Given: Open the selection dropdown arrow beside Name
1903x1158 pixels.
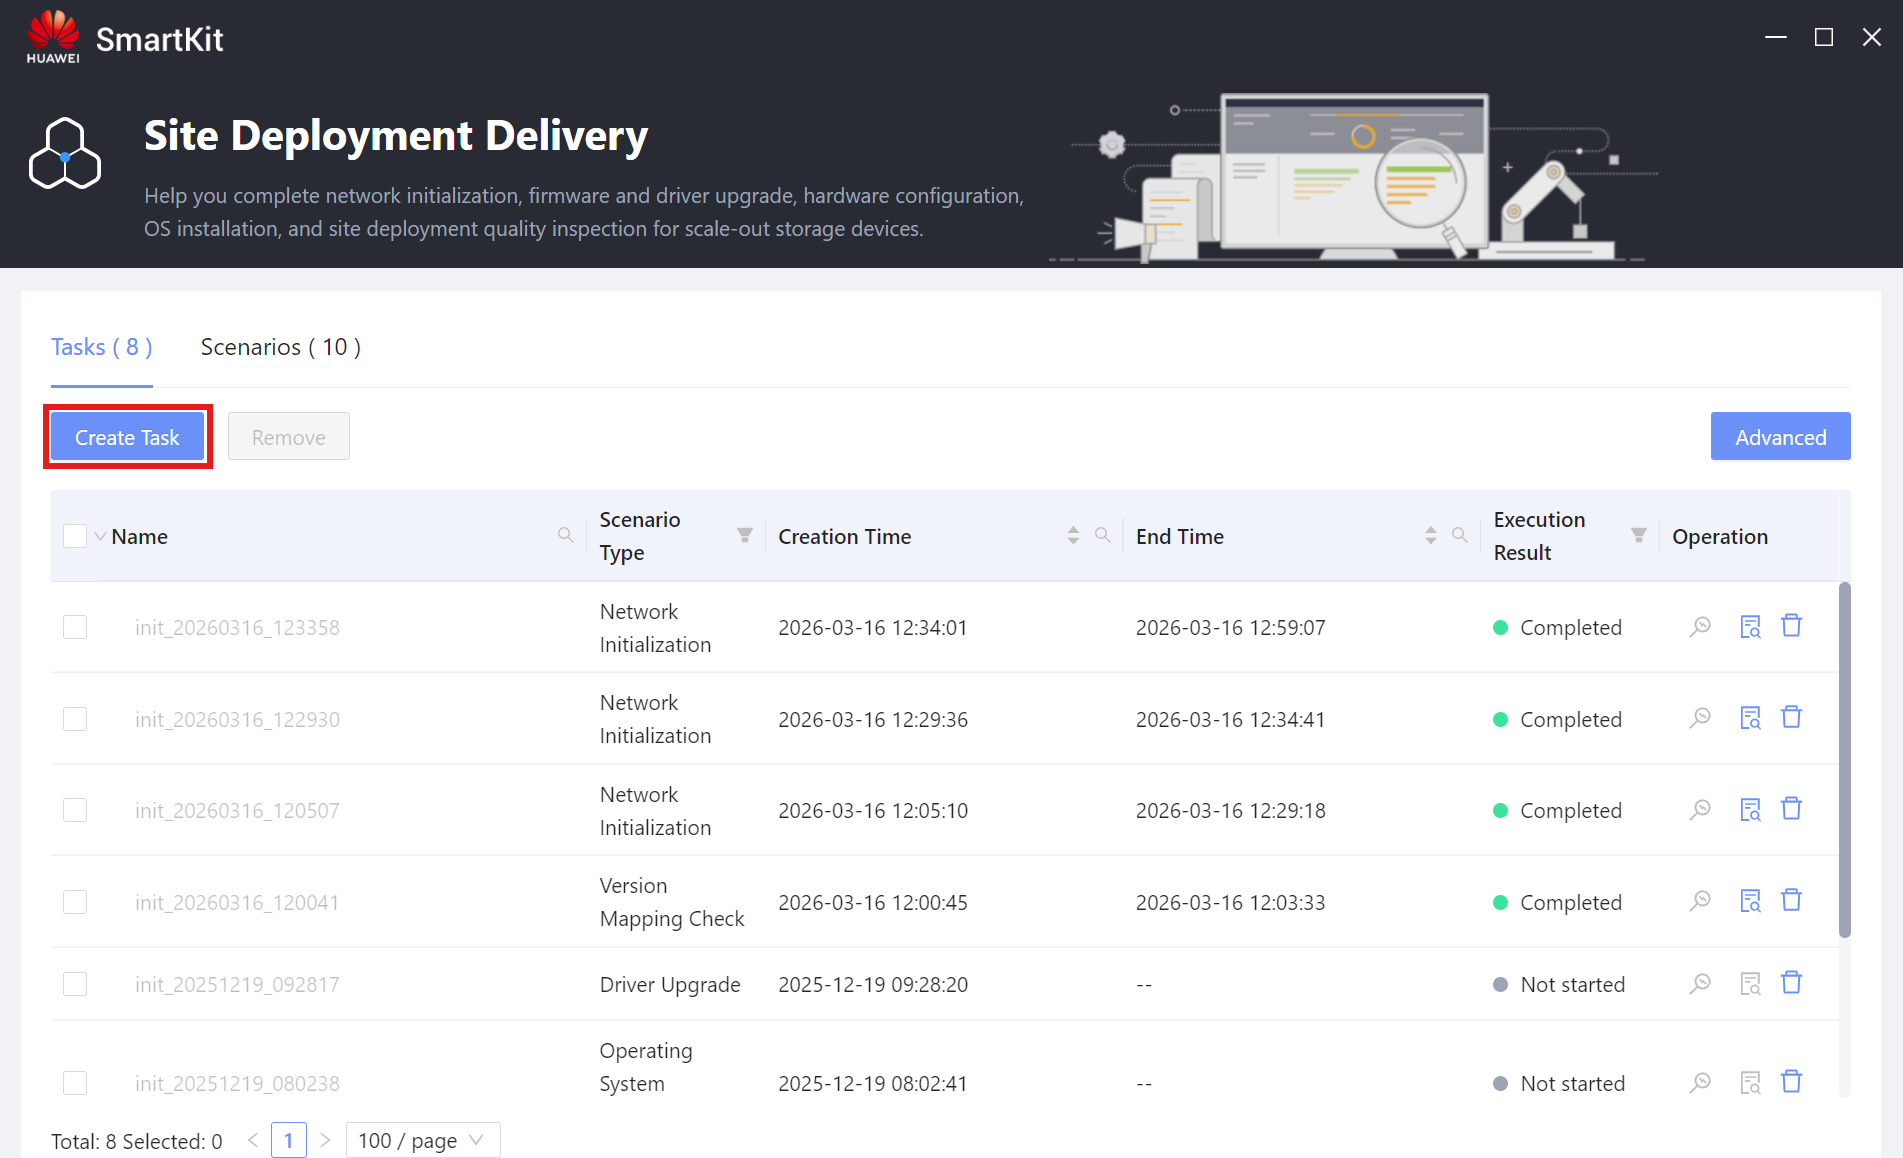Looking at the screenshot, I should [100, 537].
